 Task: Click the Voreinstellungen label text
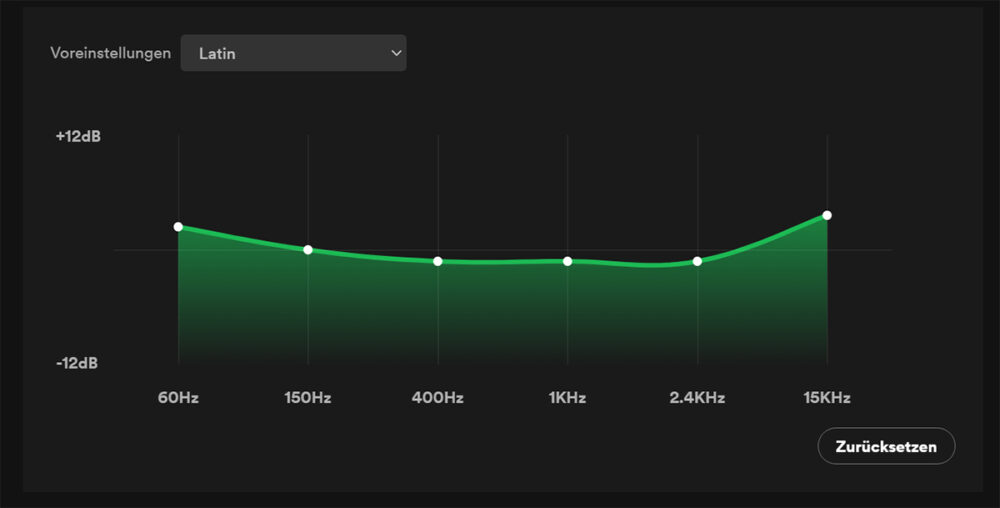111,53
